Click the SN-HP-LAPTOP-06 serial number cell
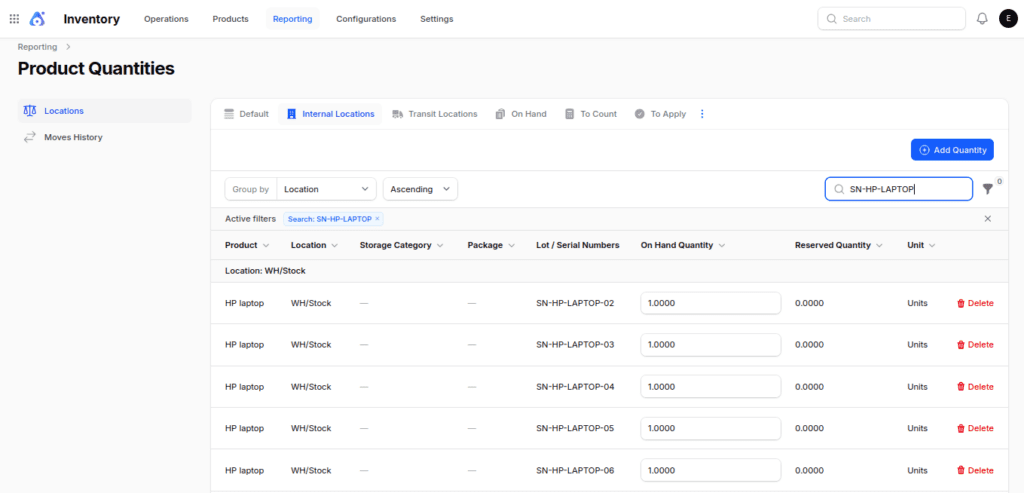This screenshot has width=1024, height=493. (575, 470)
